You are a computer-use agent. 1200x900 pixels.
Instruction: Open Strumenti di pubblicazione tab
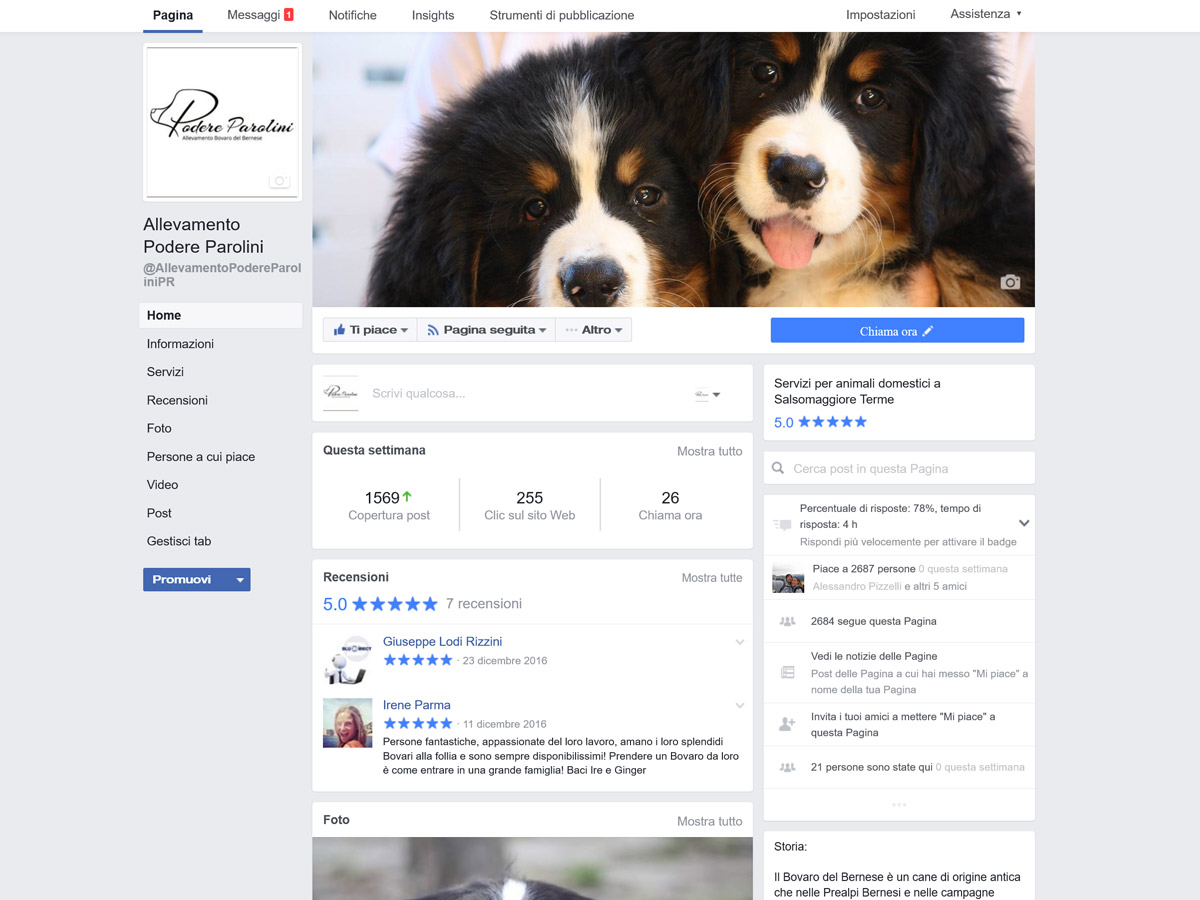[x=562, y=15]
